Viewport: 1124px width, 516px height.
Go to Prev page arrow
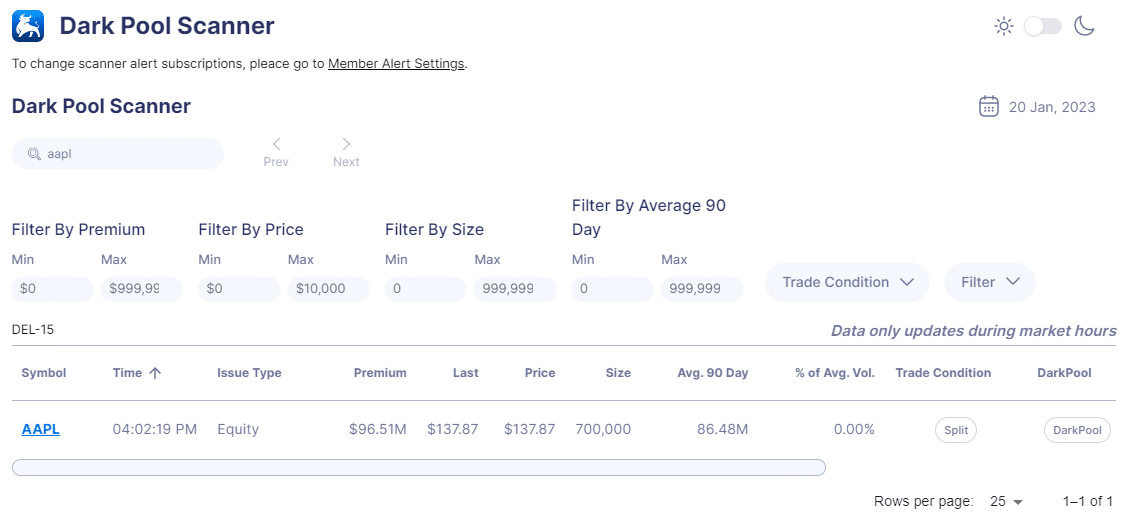276,153
